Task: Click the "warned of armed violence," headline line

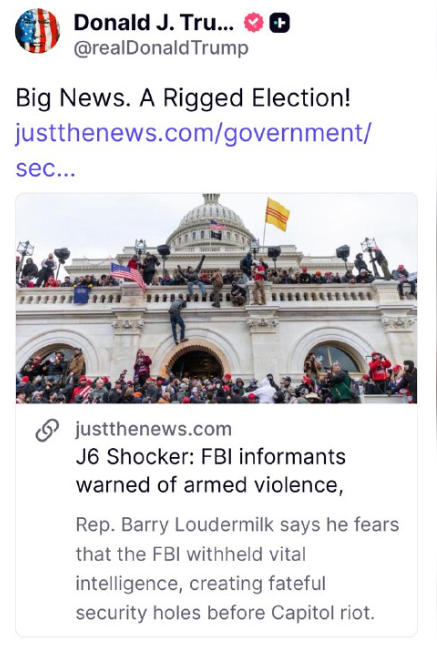Action: pos(210,485)
